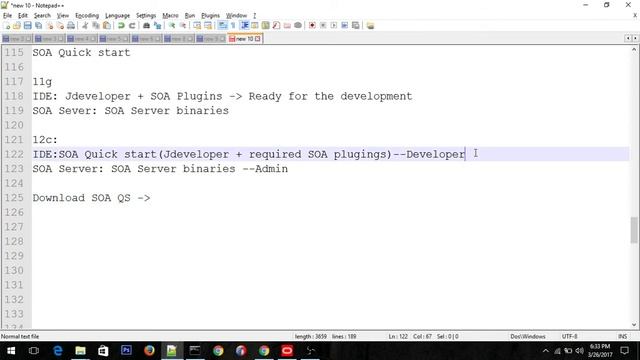Click the Copy toolbar icon
The image size is (640, 360).
pos(96,26)
